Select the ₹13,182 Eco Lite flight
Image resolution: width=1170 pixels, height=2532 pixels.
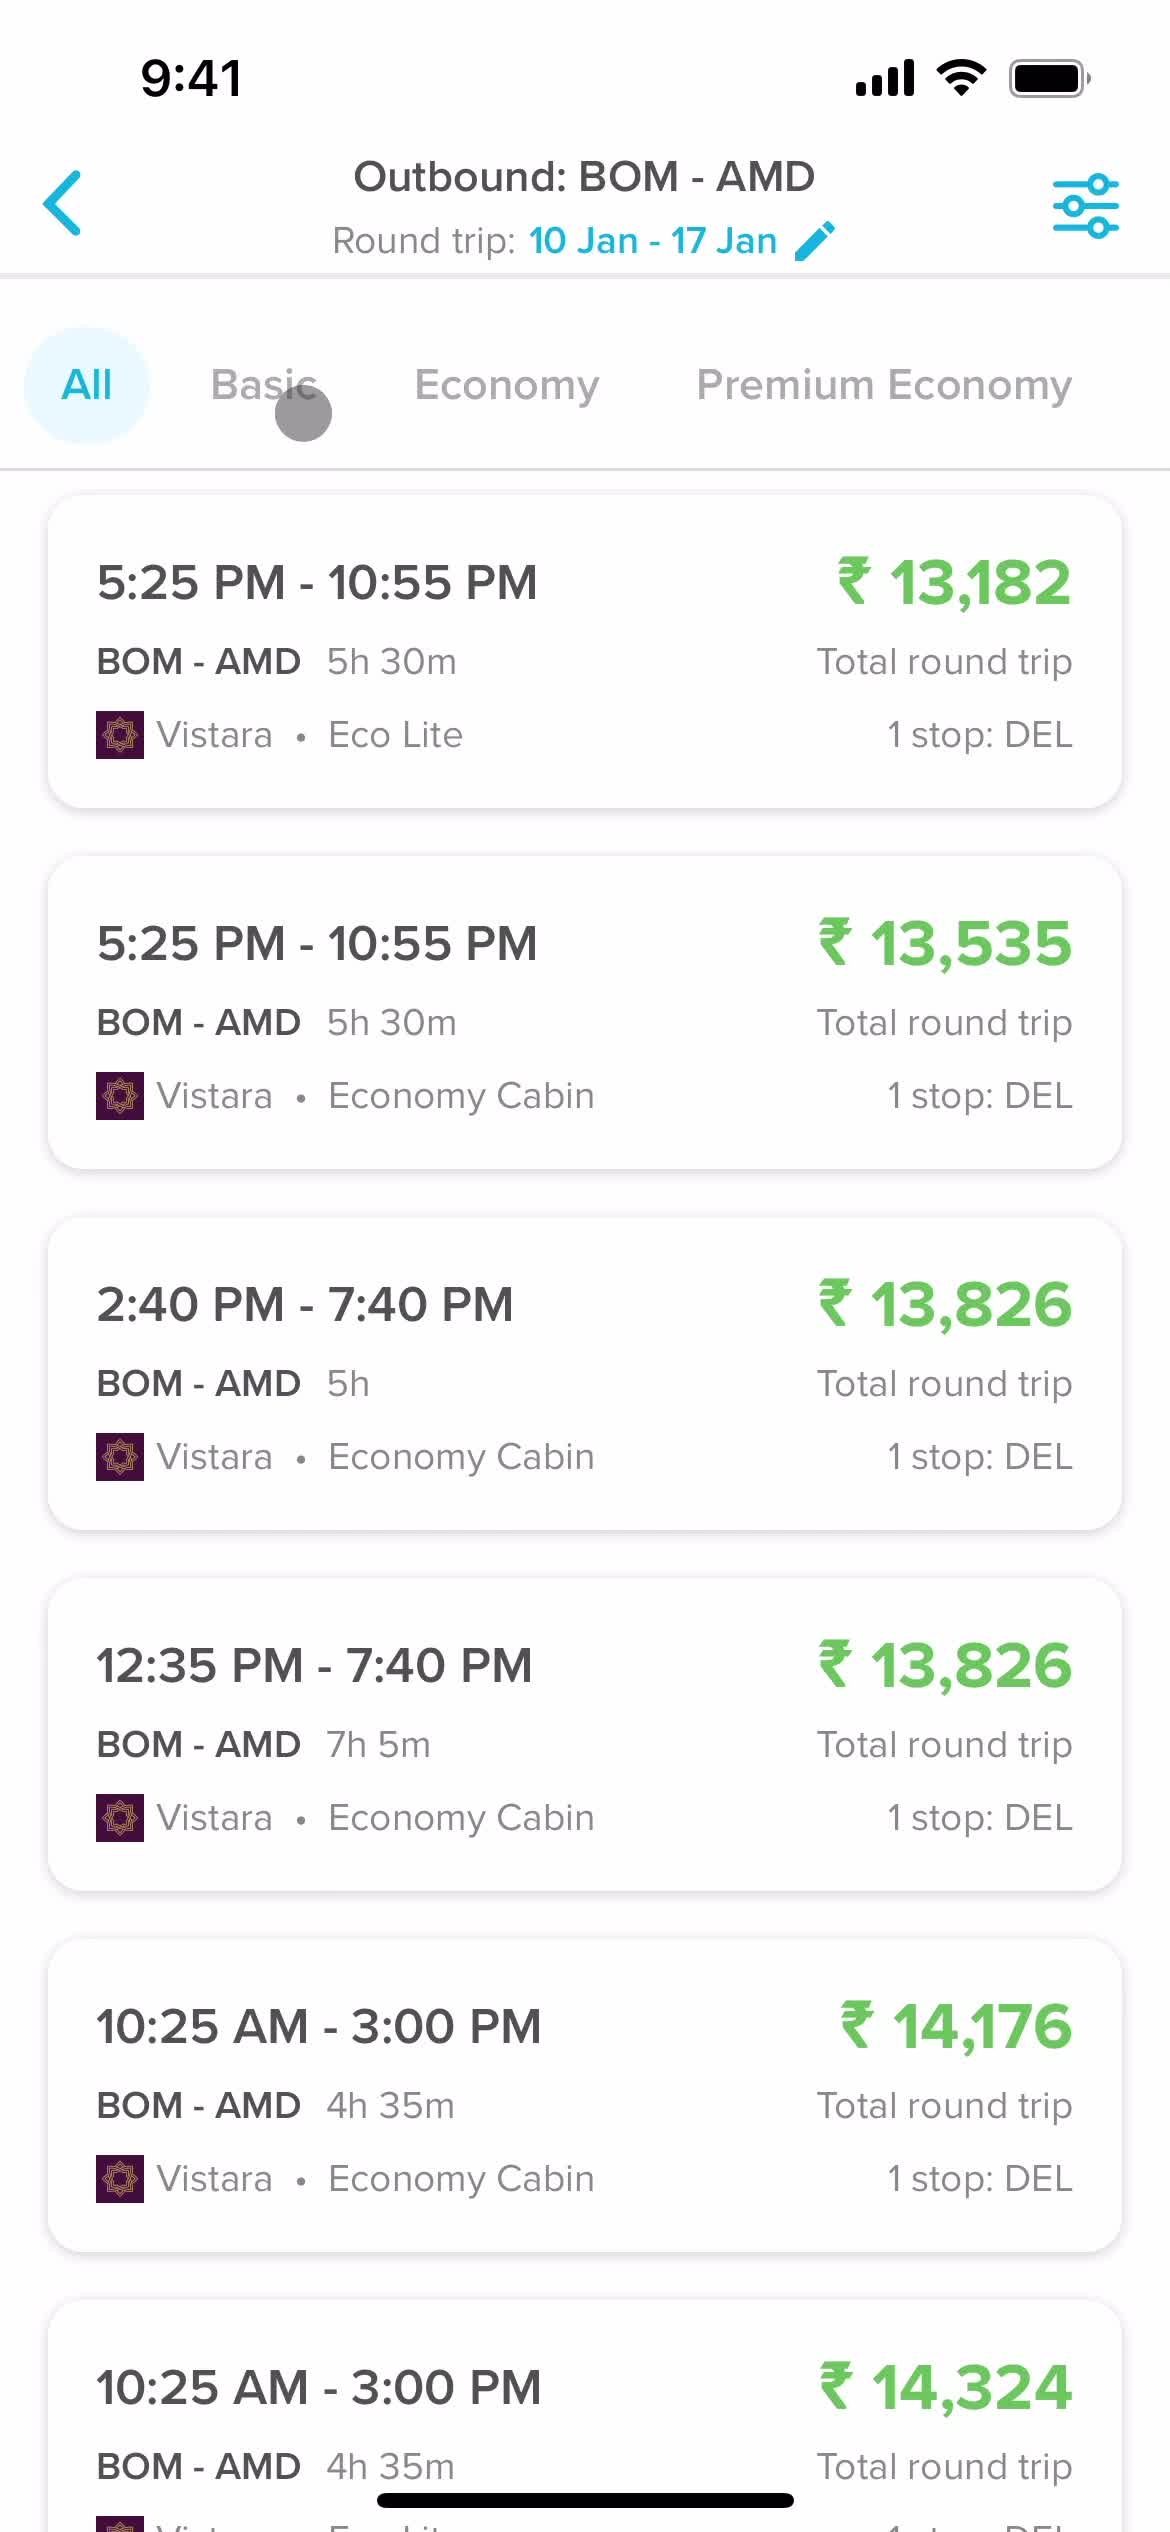pos(585,651)
